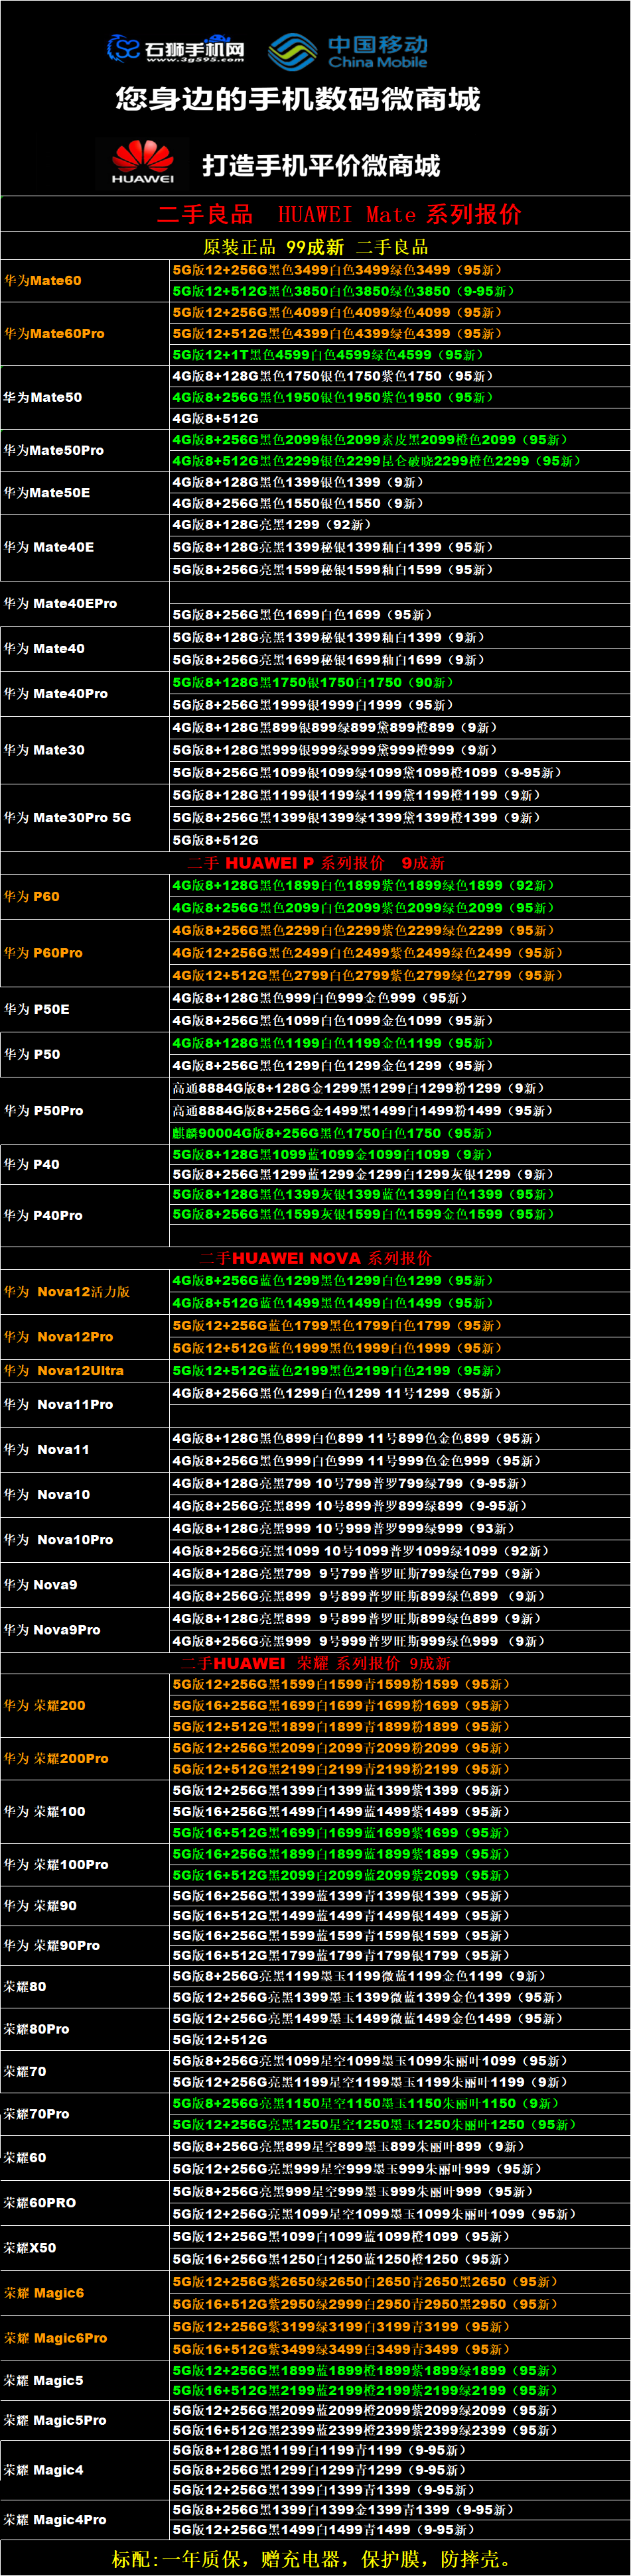
Task: Select the 华为 Nova9Pro model cell
Action: [85, 1630]
